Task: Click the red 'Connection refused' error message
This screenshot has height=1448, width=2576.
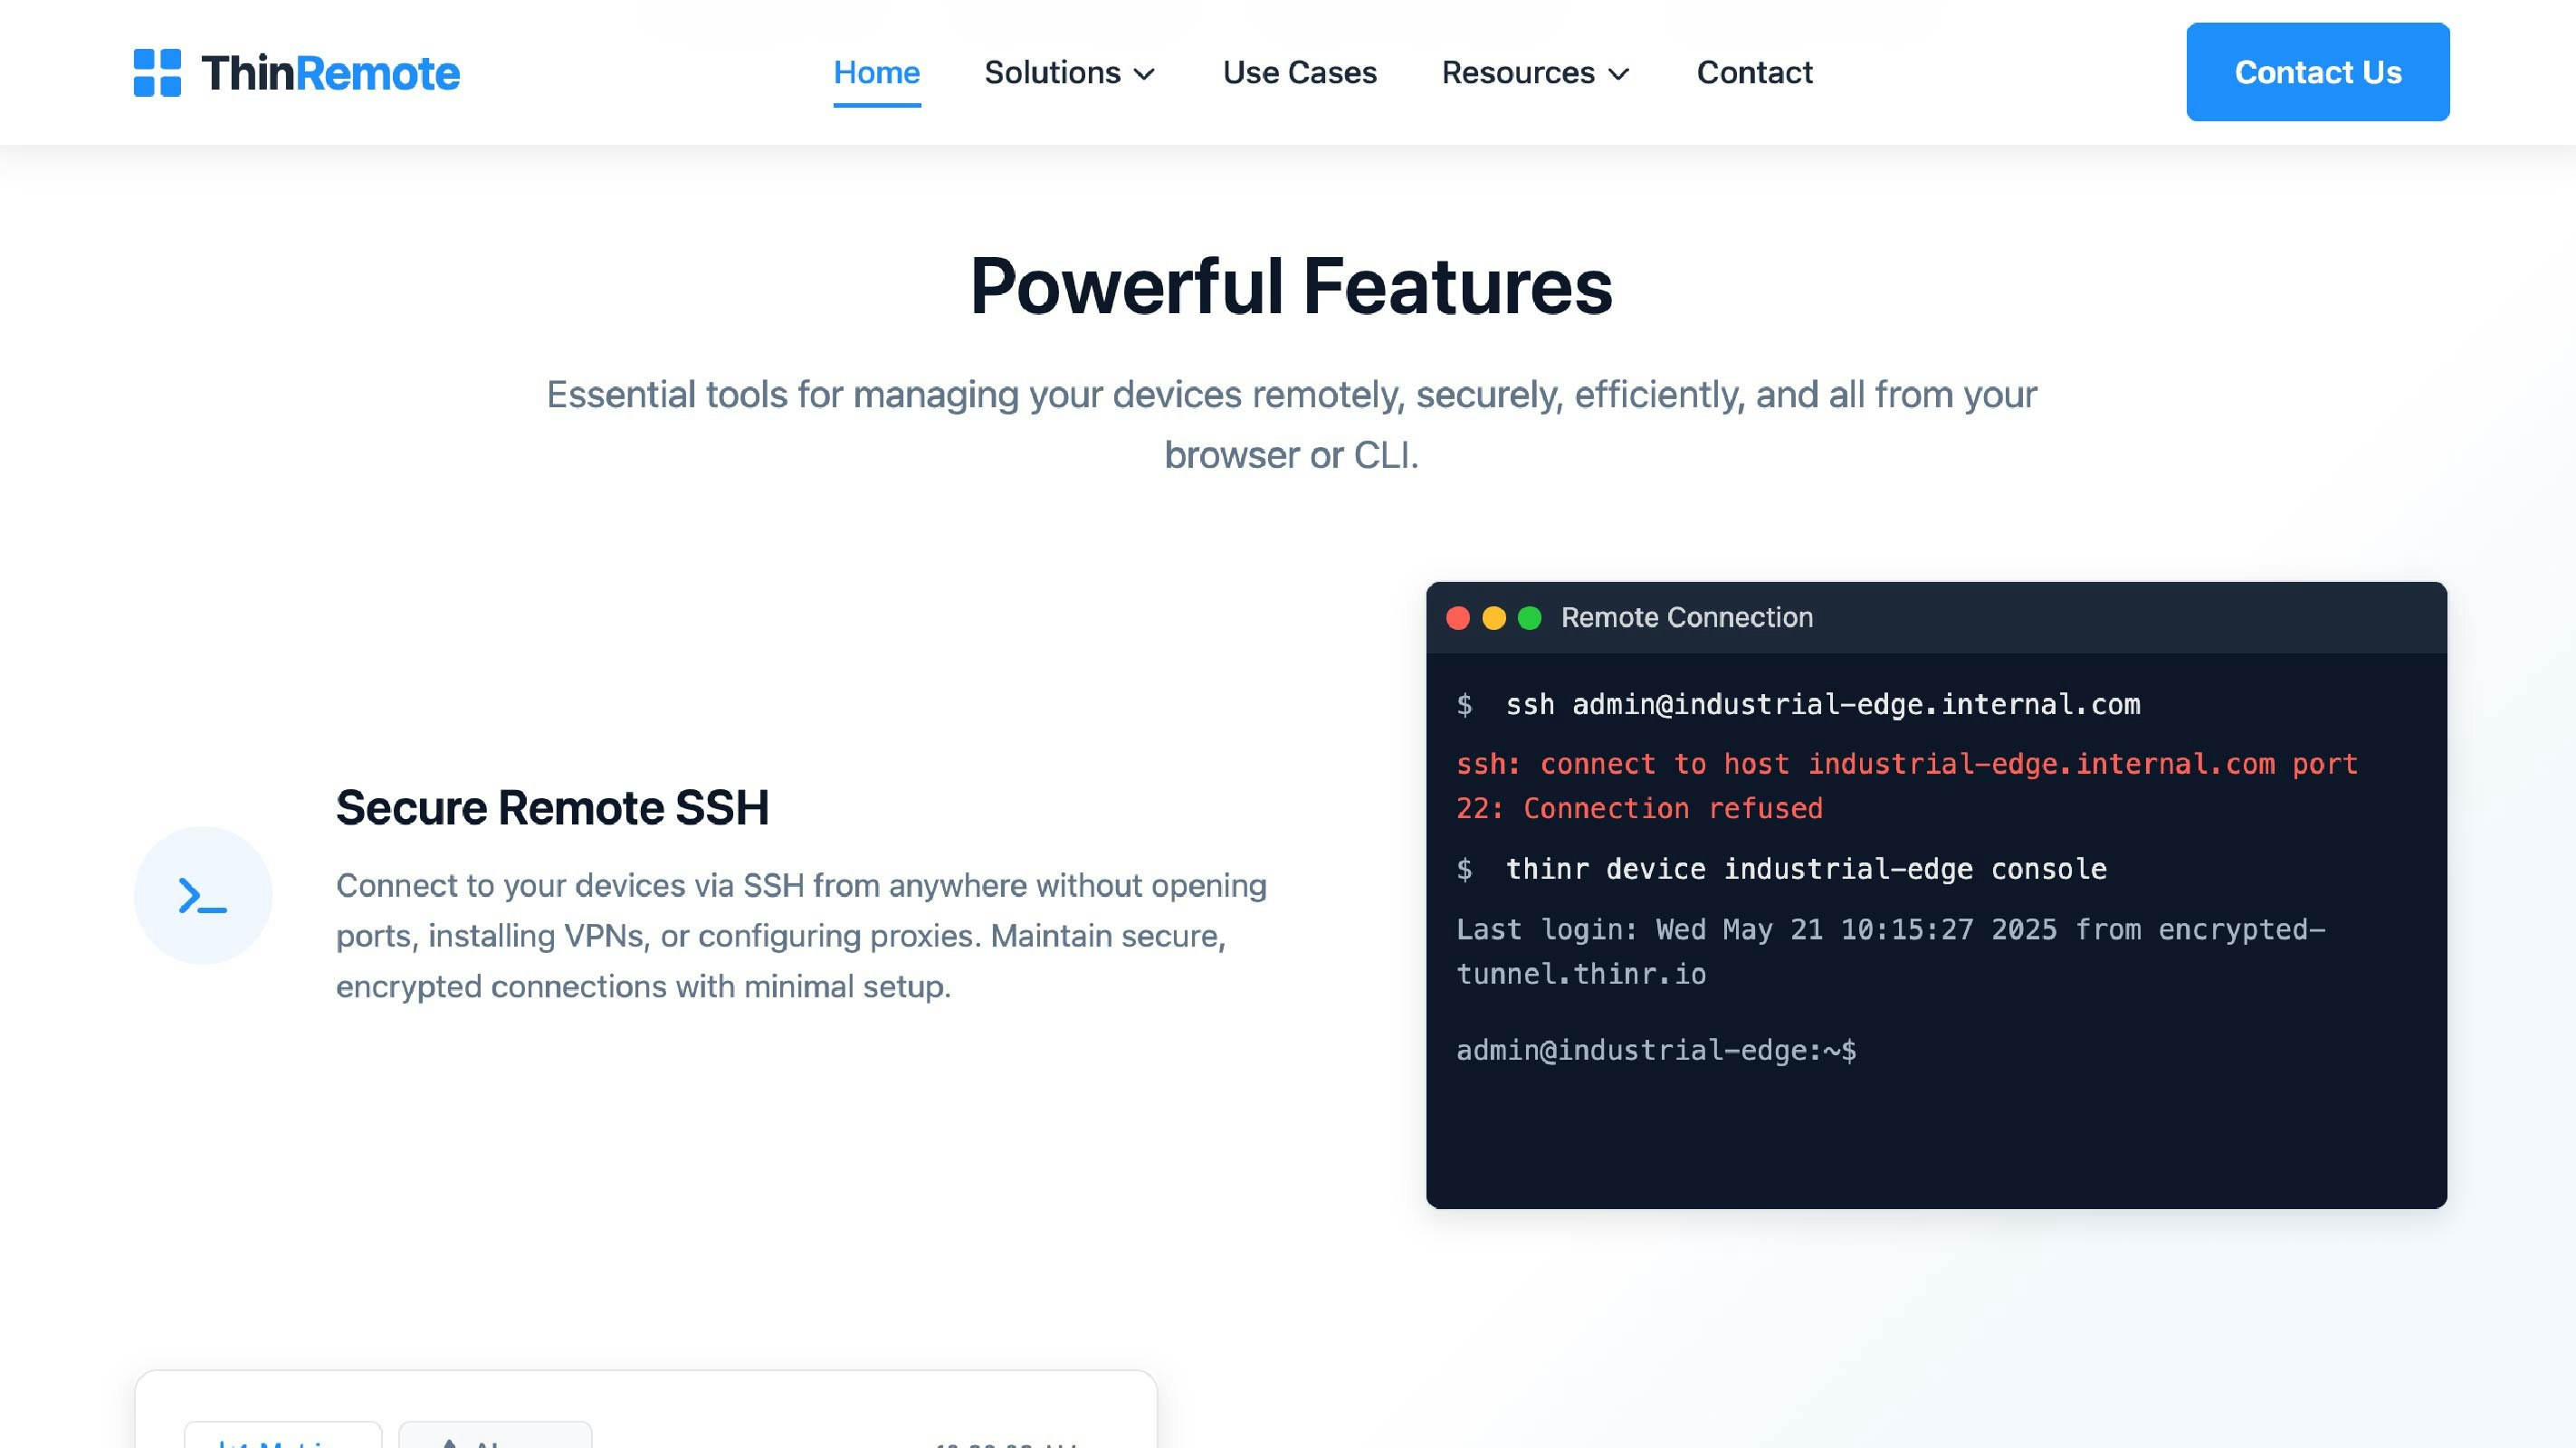Action: pyautogui.click(x=1907, y=786)
